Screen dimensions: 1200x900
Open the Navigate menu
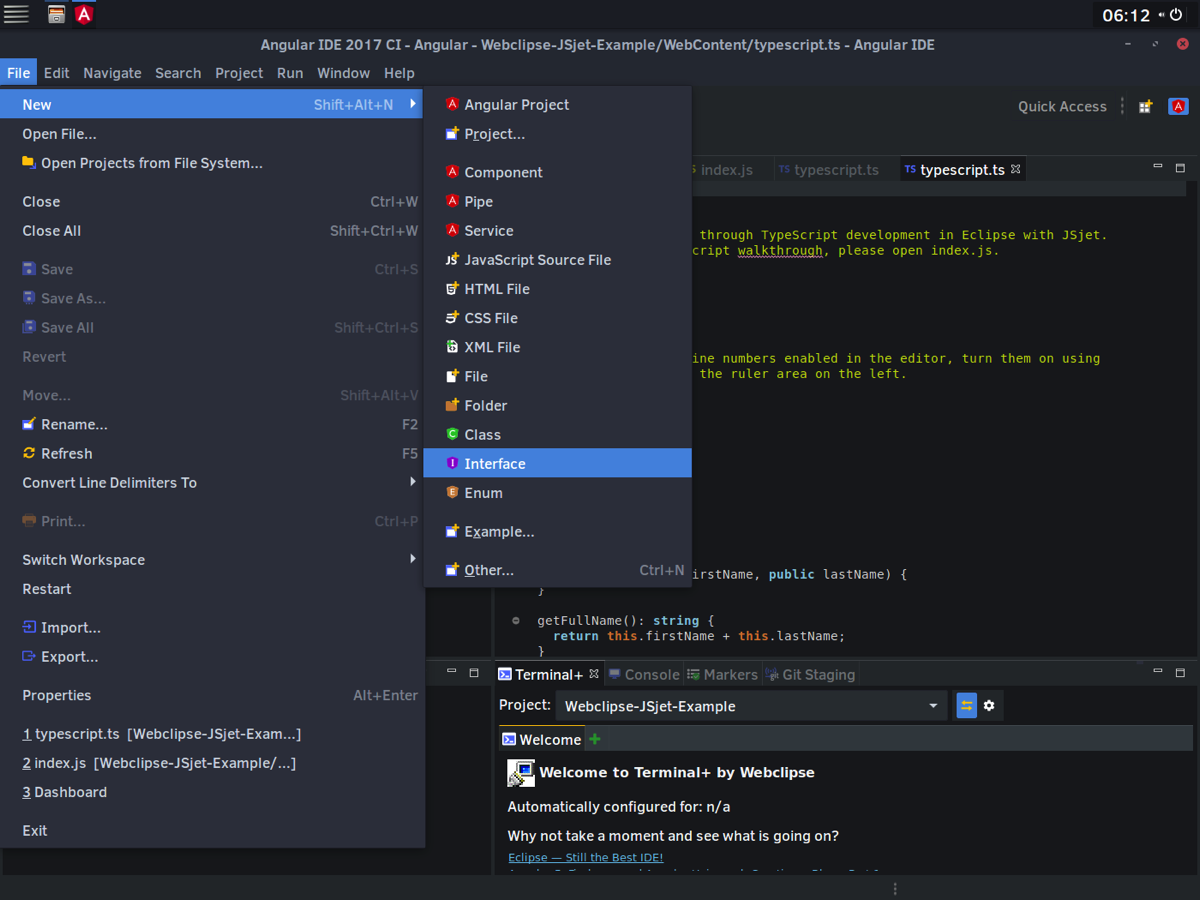tap(112, 73)
